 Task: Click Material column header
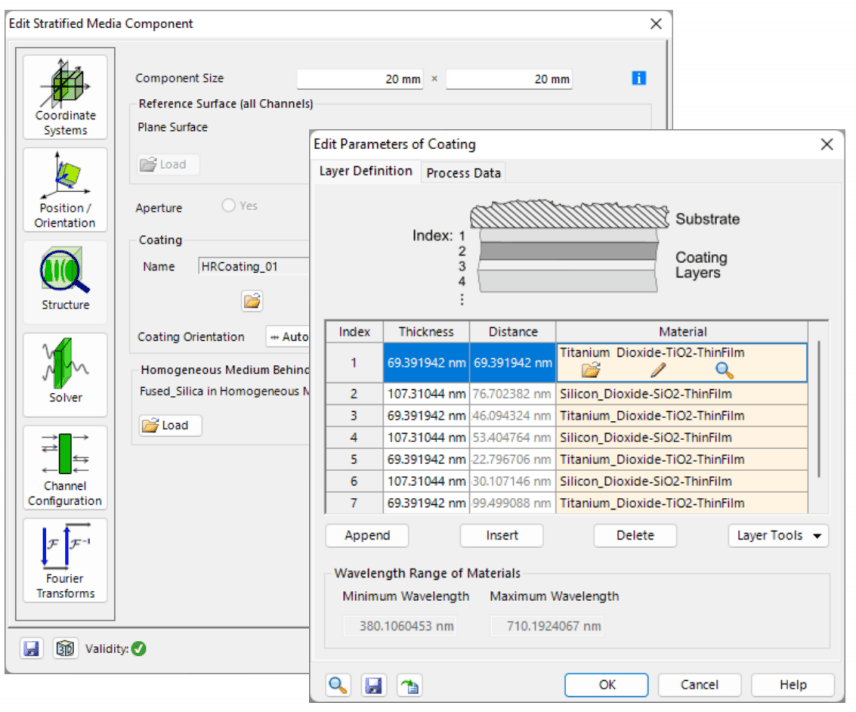click(x=682, y=331)
